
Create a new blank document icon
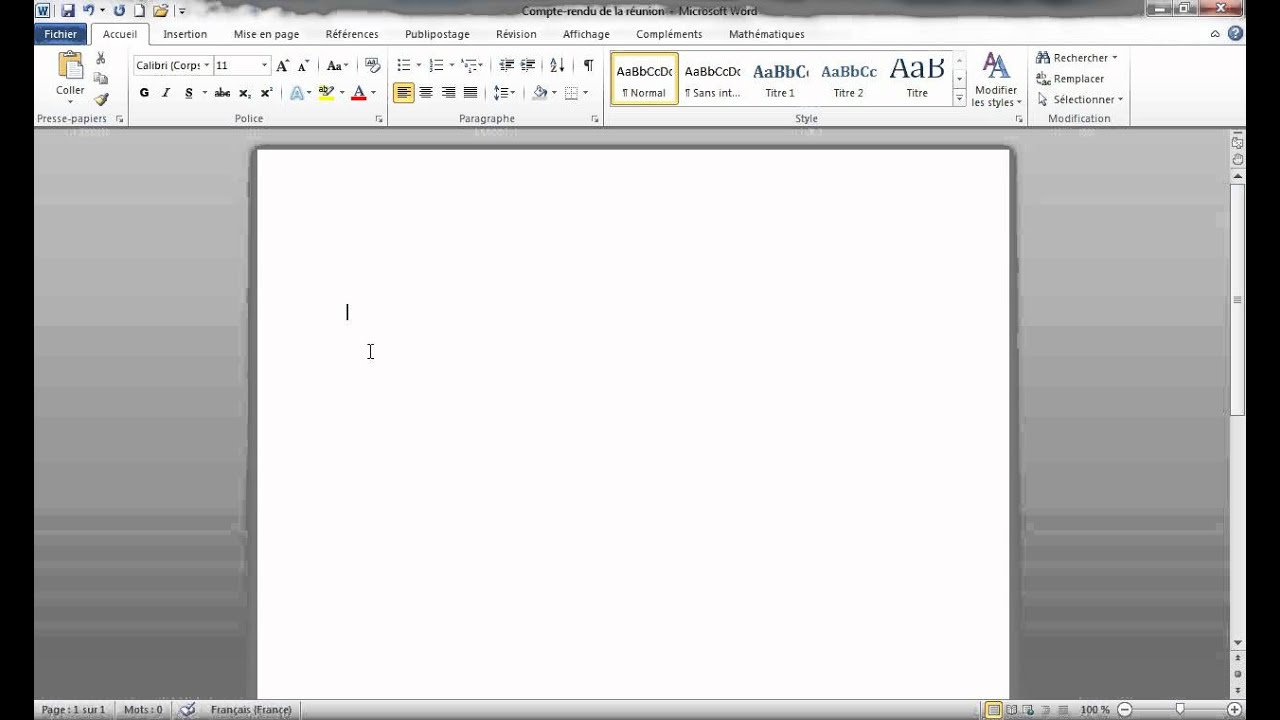point(139,11)
